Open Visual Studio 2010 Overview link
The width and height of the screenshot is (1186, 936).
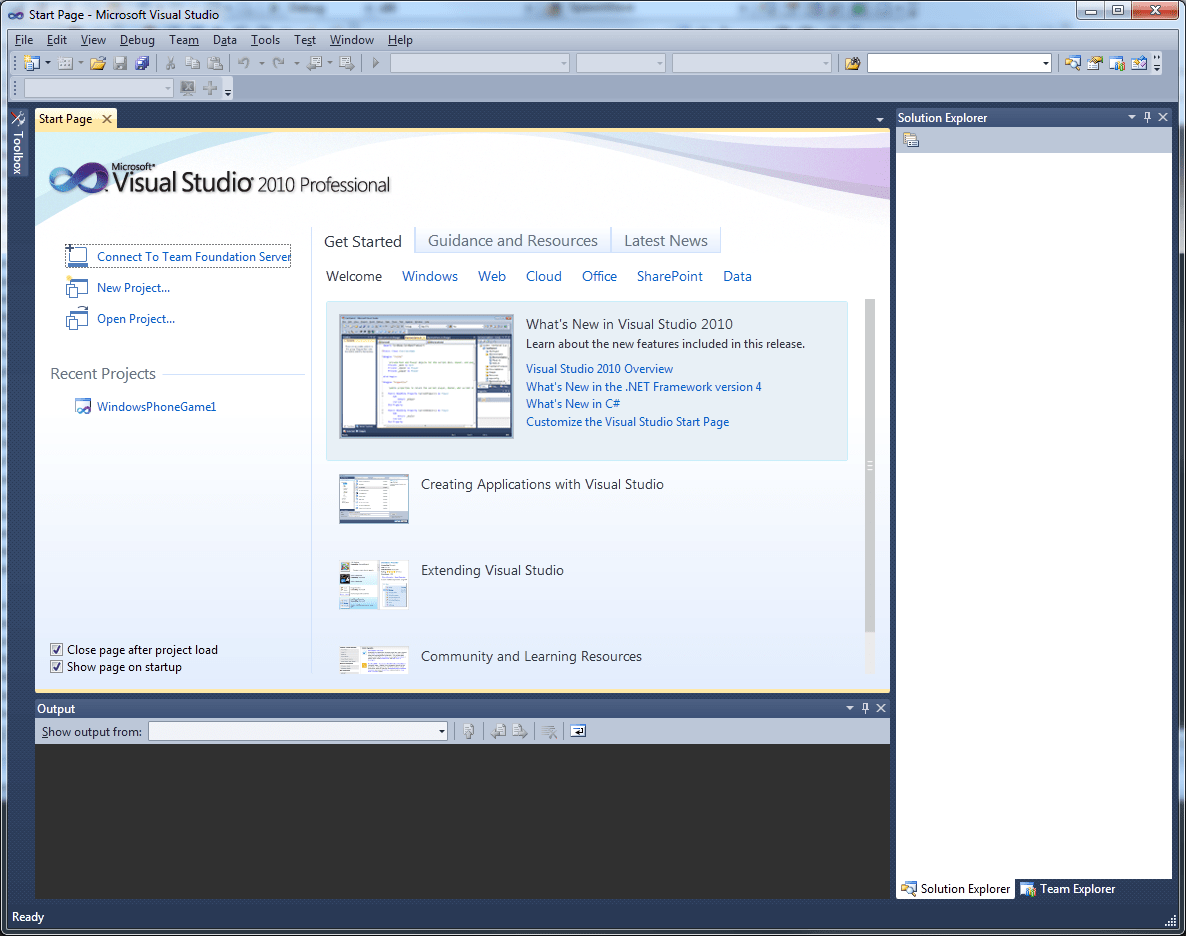599,368
